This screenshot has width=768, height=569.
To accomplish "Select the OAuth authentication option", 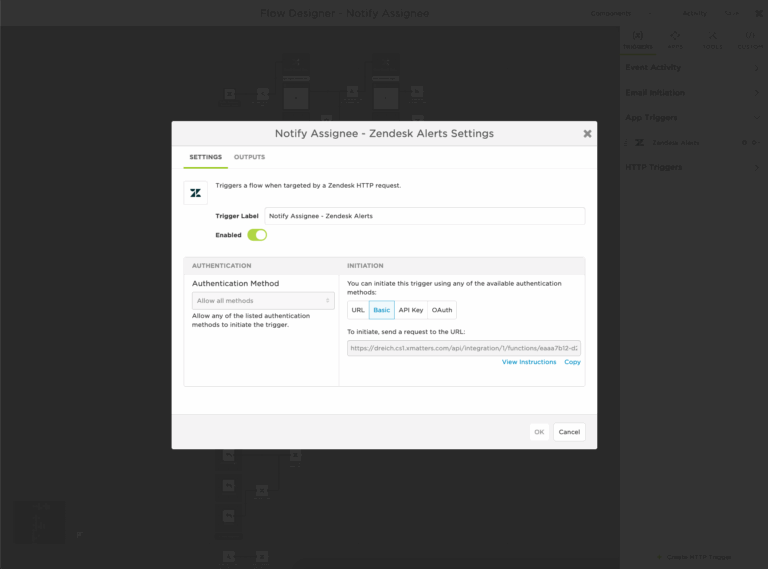I will tap(442, 310).
